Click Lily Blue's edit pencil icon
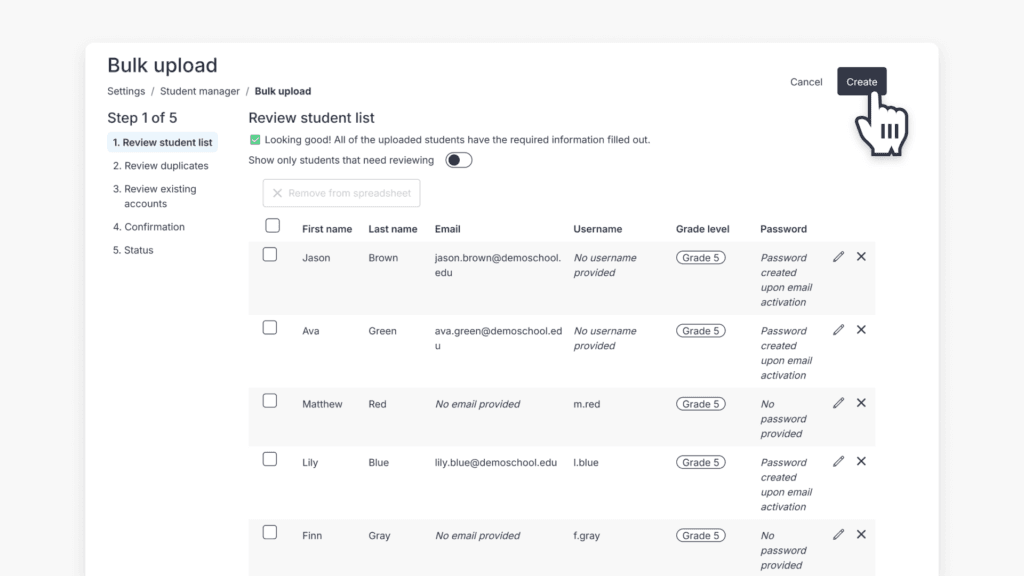Screen dimensions: 1024x576 coord(838,461)
